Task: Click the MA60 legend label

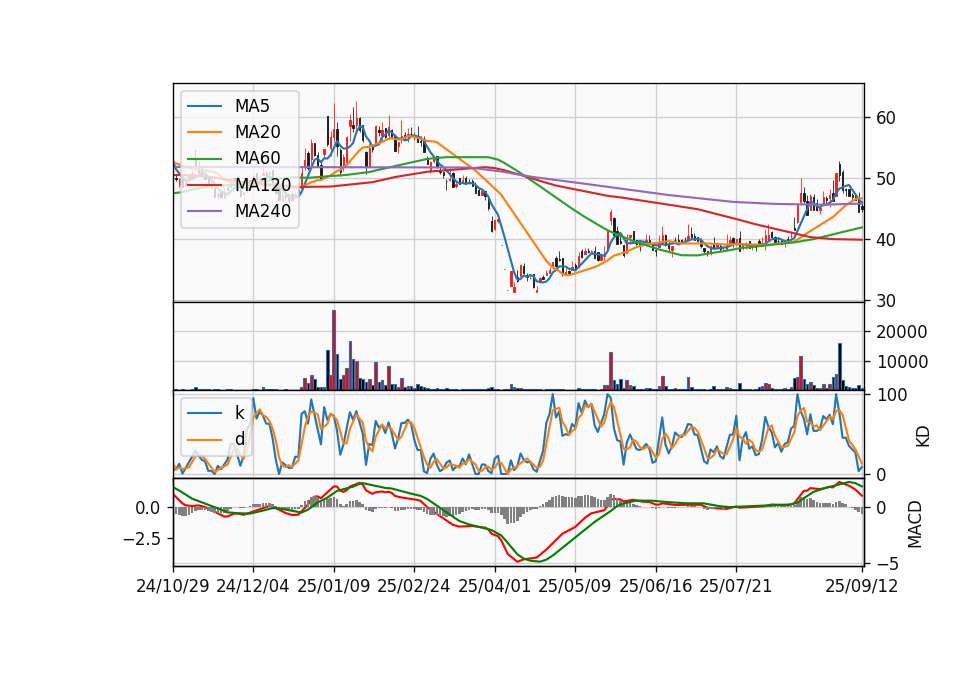Action: point(258,158)
